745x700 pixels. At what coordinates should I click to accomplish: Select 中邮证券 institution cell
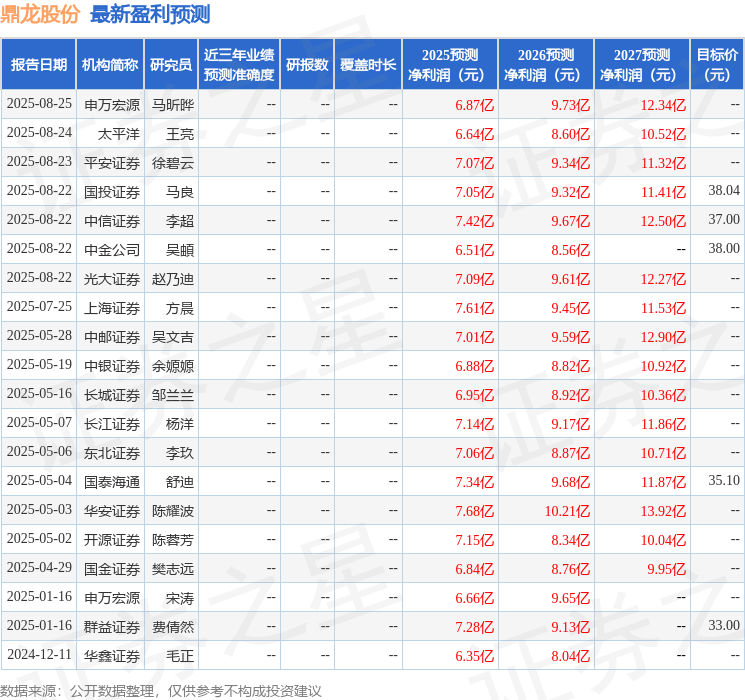(112, 337)
